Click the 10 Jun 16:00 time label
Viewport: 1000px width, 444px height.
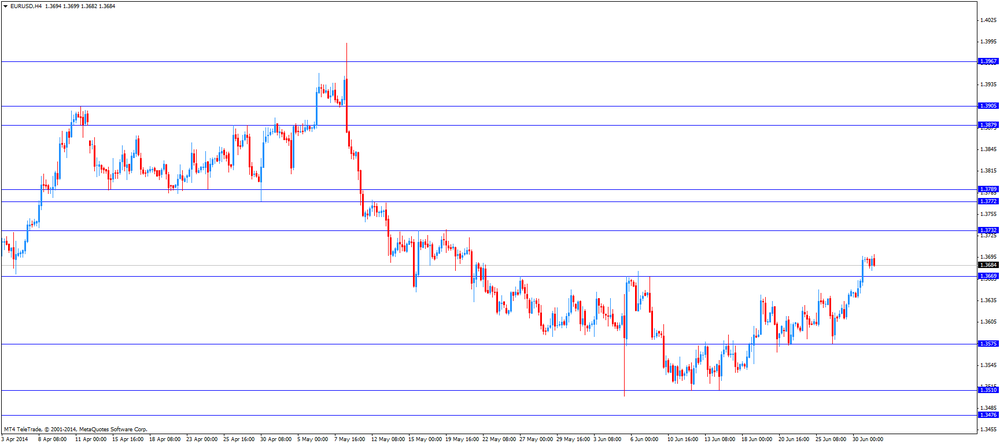pos(682,439)
